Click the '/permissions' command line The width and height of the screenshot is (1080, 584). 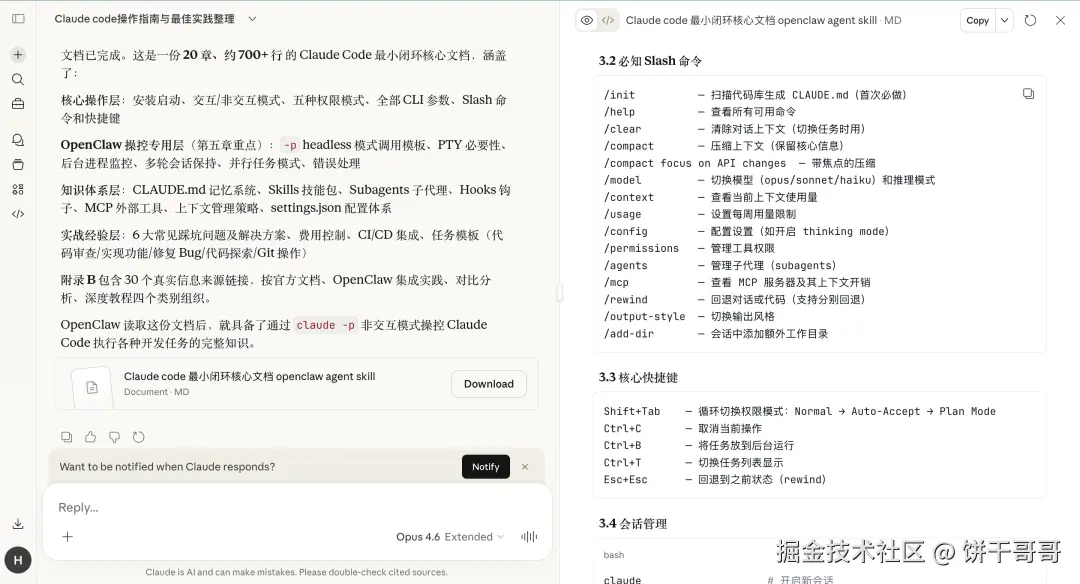coord(689,249)
